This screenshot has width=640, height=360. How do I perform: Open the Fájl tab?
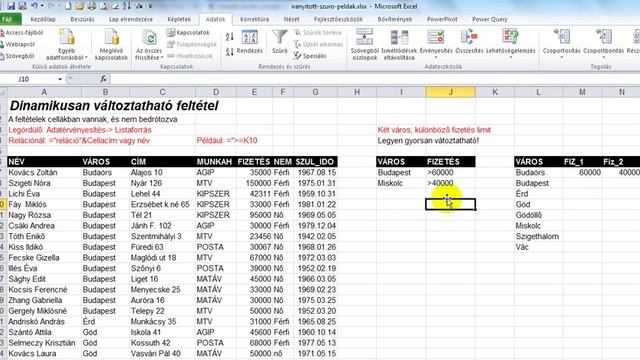[7, 19]
